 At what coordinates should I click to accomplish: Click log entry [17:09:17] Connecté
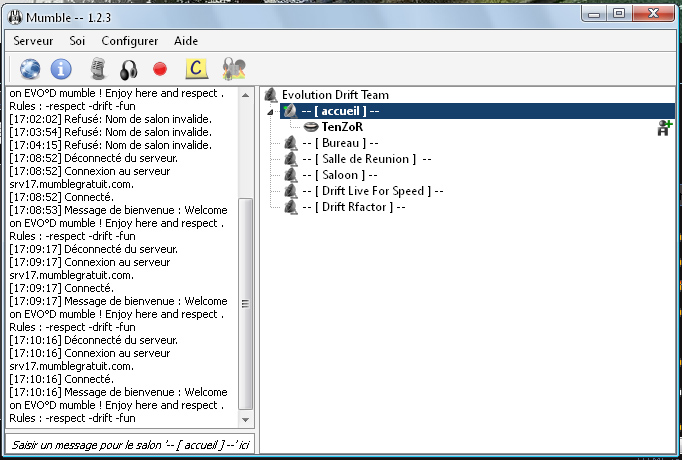[61, 288]
